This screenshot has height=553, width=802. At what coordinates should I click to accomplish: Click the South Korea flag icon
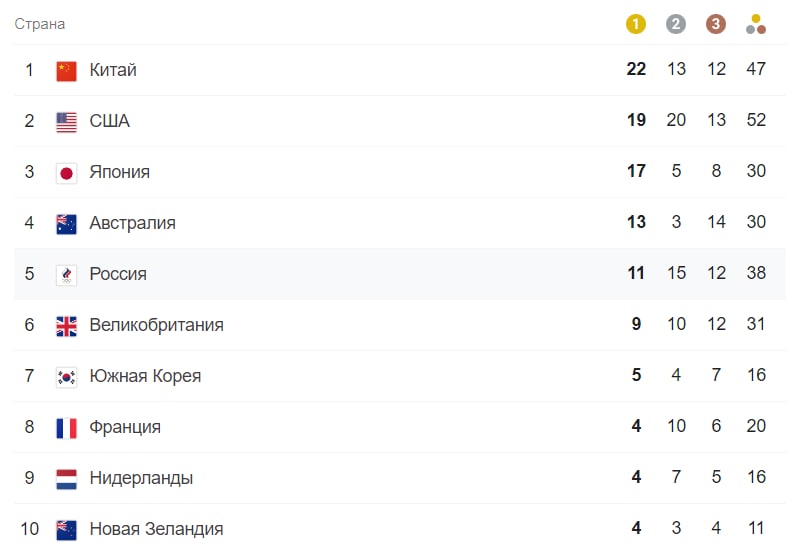[x=66, y=378]
